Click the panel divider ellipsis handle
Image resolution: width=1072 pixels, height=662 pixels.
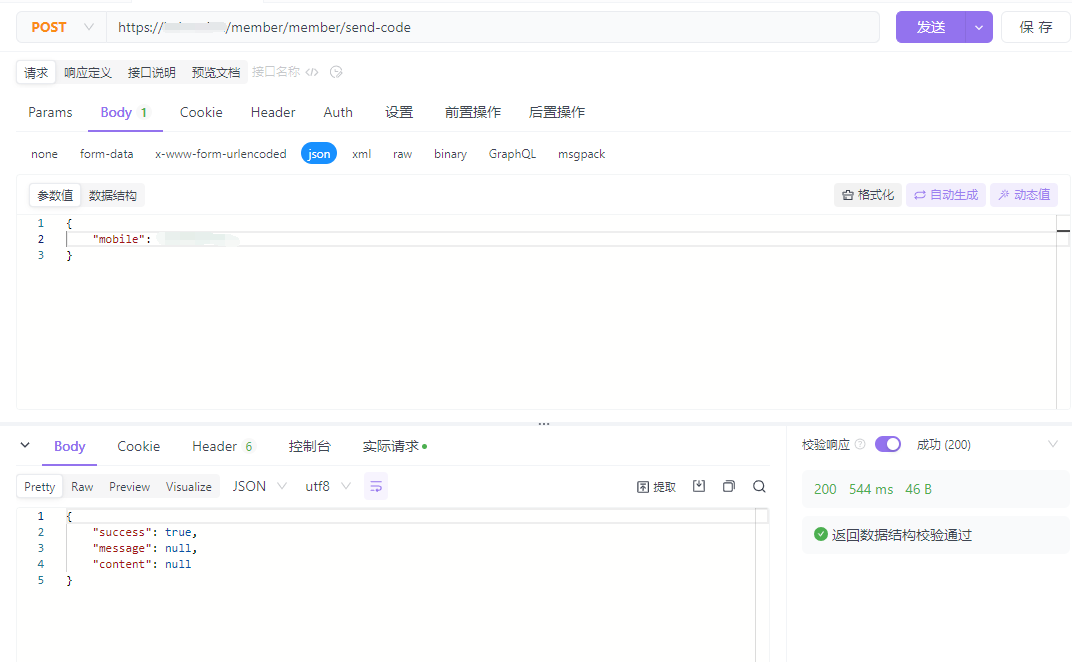tap(544, 423)
